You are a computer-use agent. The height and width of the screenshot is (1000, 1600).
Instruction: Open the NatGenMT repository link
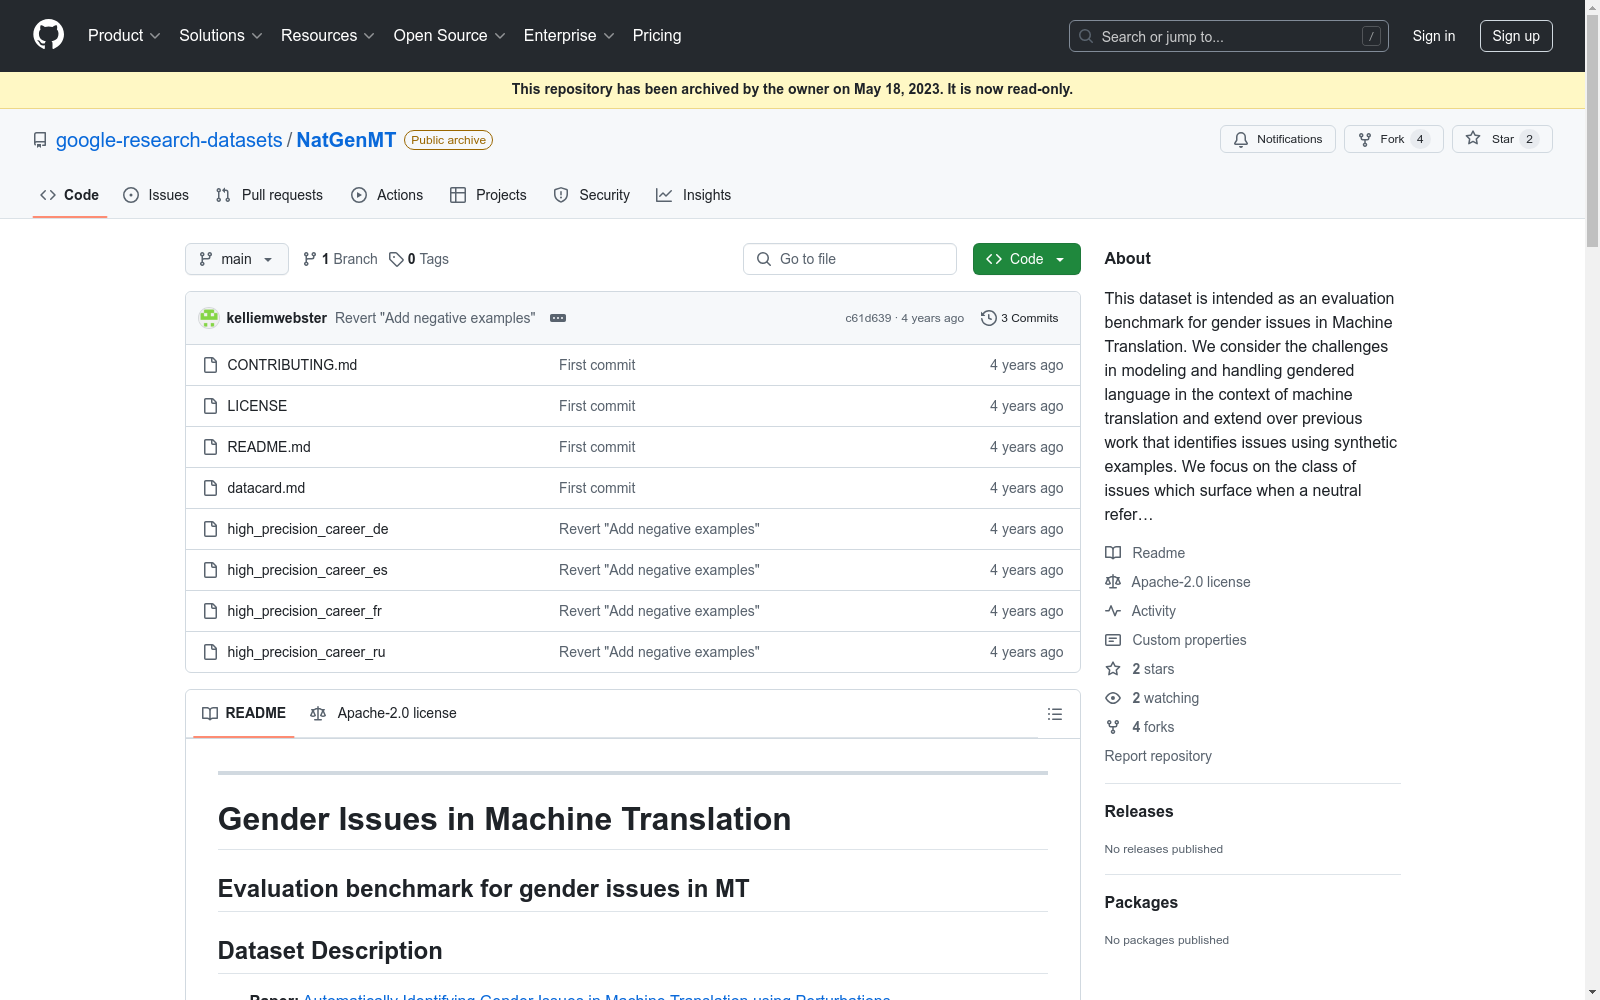click(x=346, y=140)
